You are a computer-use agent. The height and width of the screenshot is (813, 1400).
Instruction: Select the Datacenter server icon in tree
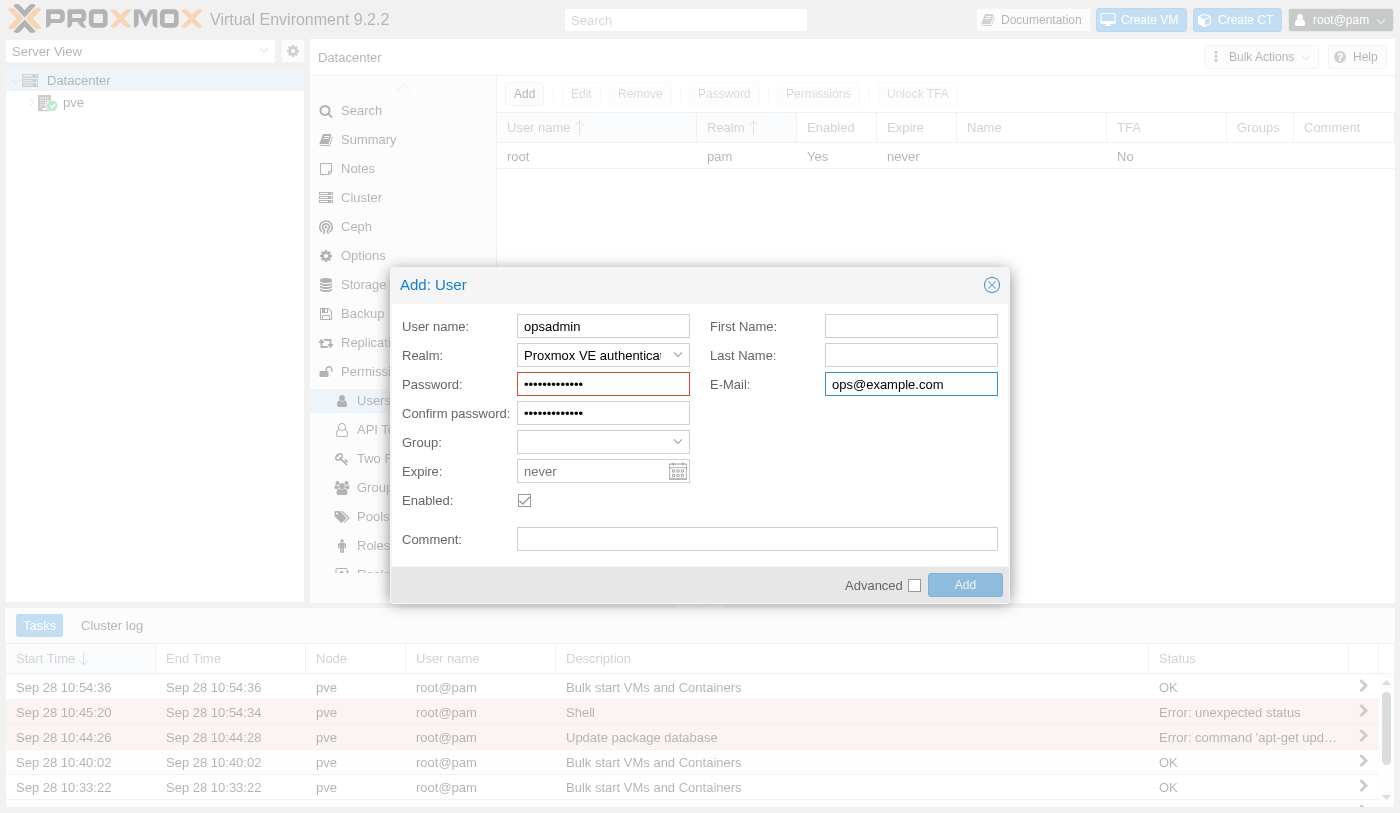pyautogui.click(x=30, y=81)
